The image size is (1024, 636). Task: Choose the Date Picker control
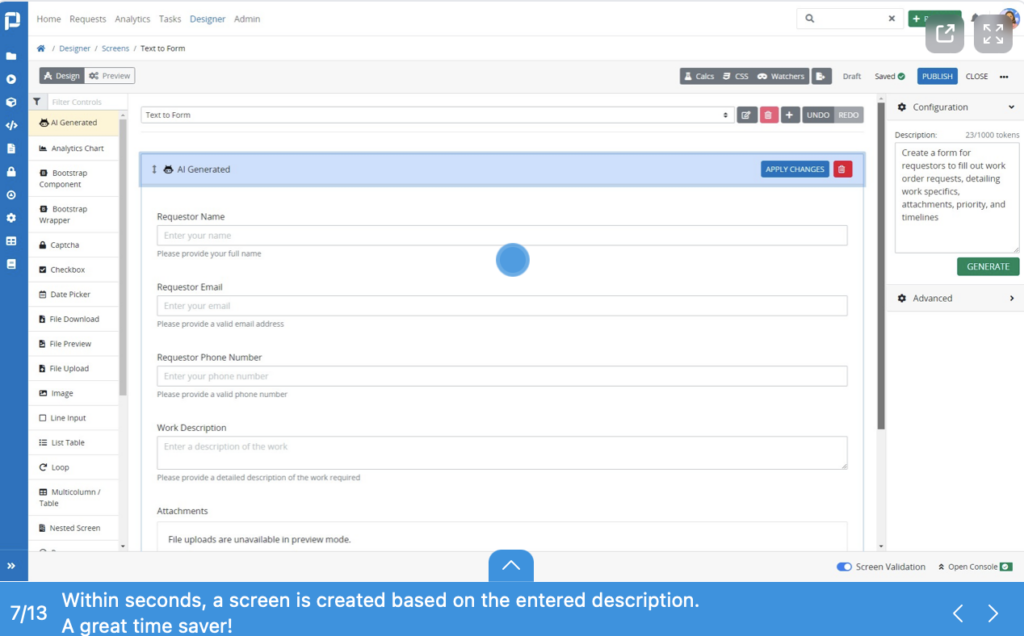[x=72, y=294]
